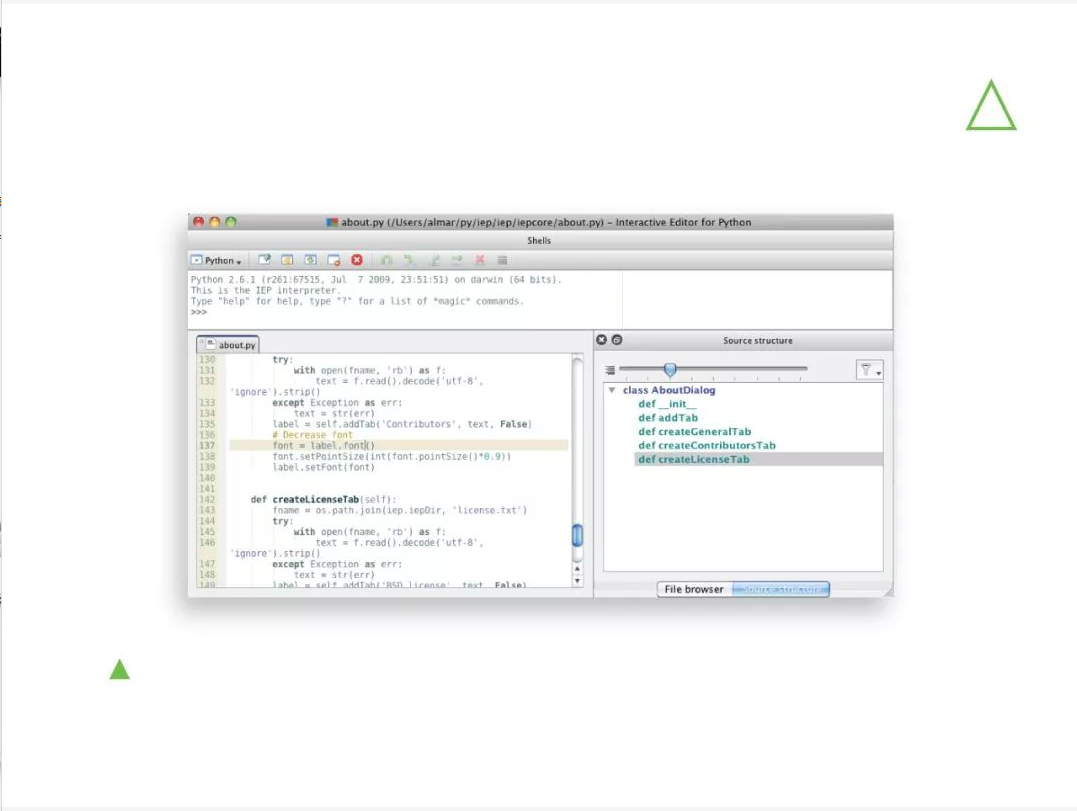
Task: Click the shell icon with pencil in toolbar
Action: coord(264,260)
